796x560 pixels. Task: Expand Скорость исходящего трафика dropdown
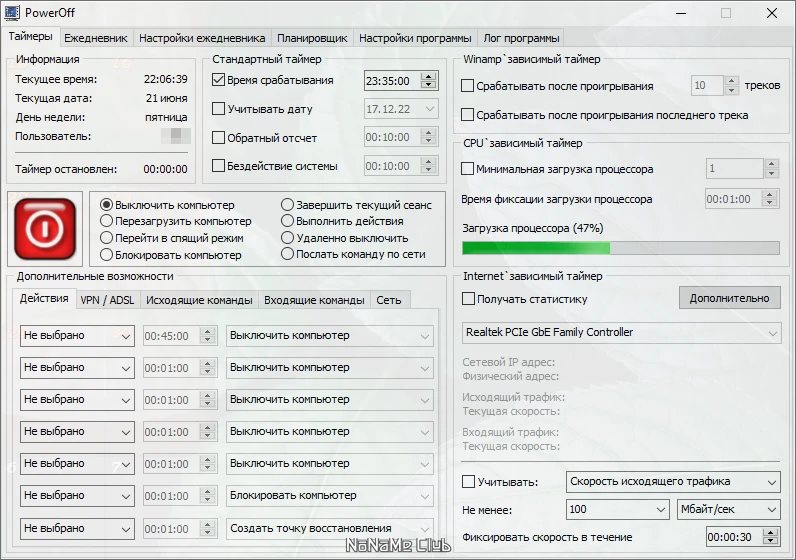[673, 481]
